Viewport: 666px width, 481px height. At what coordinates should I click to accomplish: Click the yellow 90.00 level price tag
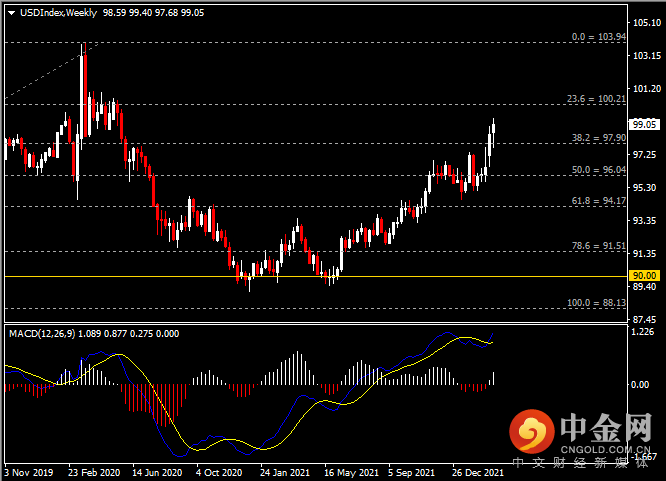pos(644,276)
